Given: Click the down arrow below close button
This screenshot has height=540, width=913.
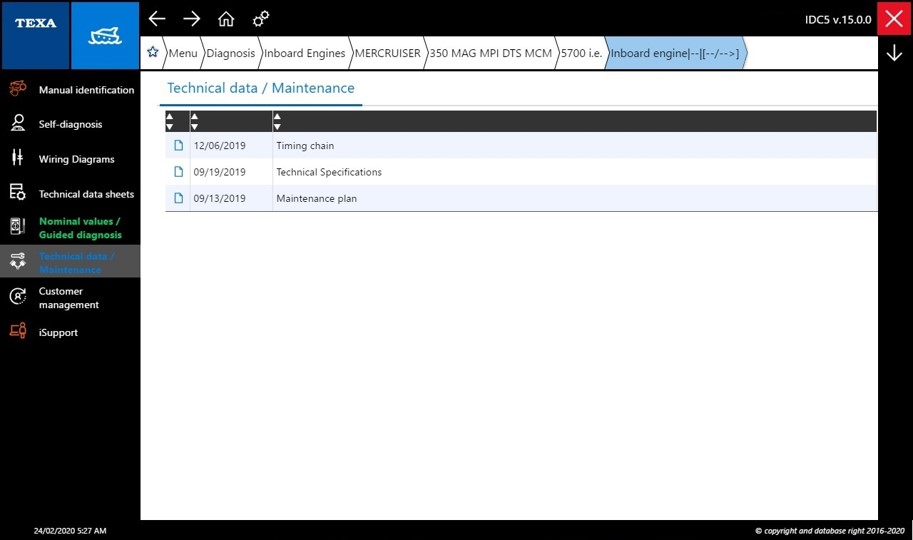Looking at the screenshot, I should click(x=894, y=53).
